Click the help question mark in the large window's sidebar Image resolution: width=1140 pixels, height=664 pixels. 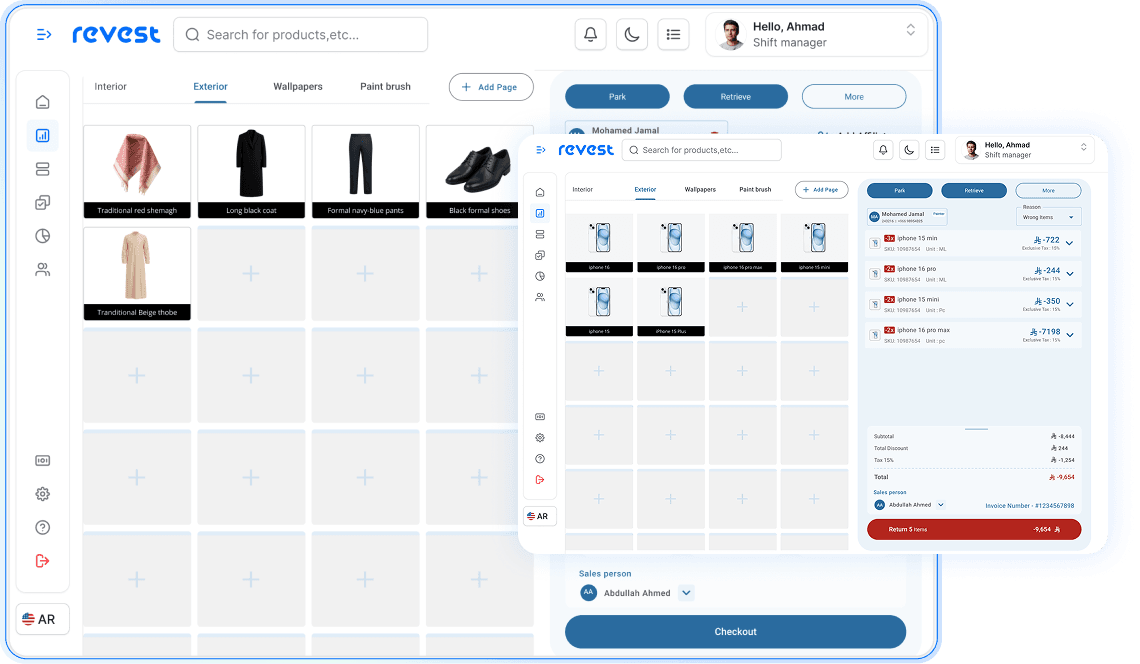click(42, 527)
